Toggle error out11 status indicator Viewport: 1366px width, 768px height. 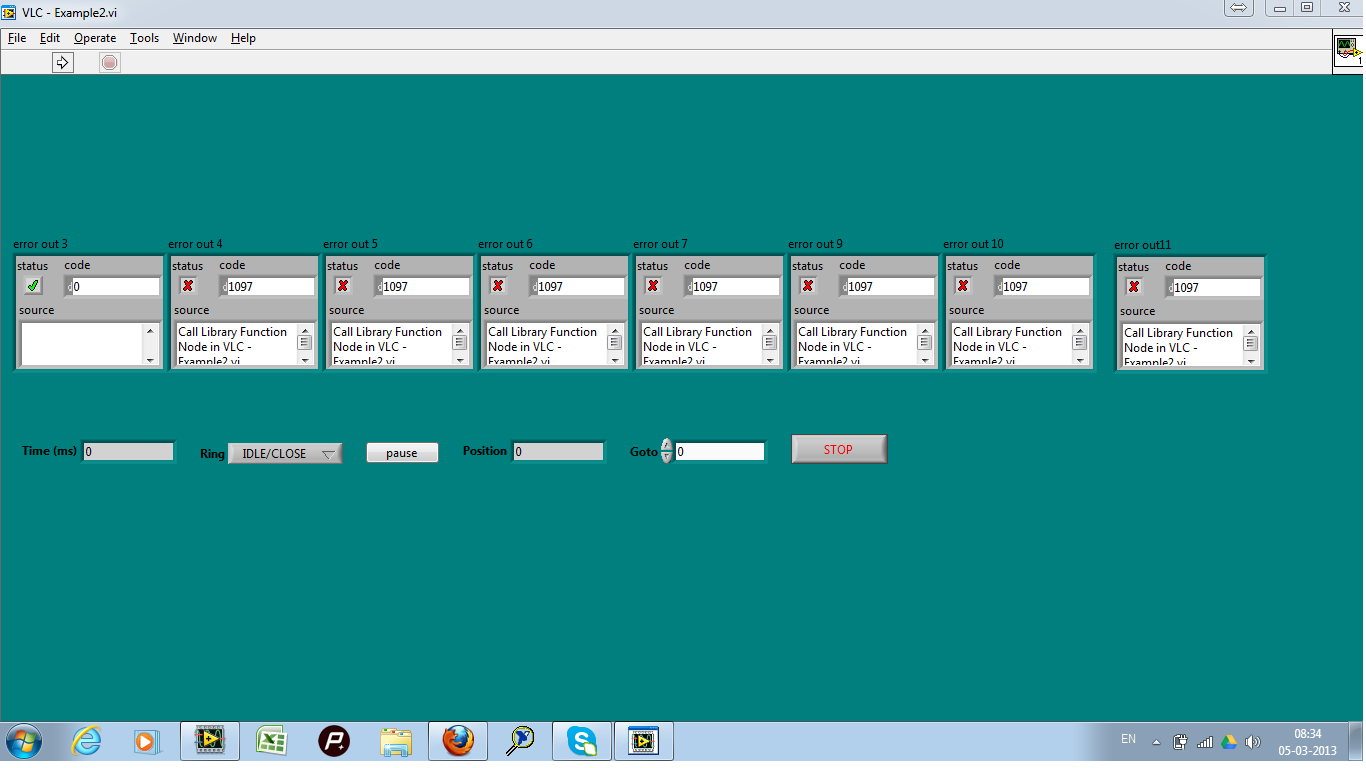click(1134, 287)
